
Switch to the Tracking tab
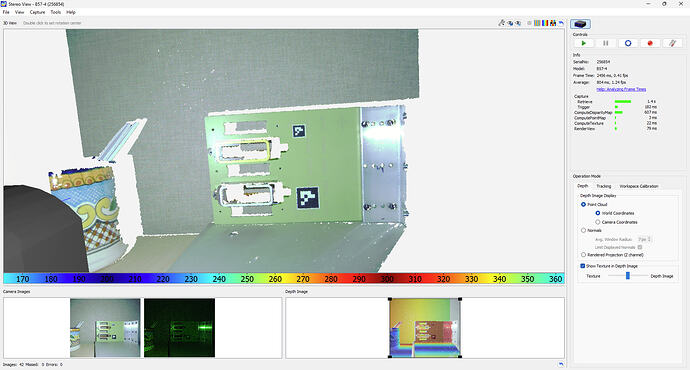click(x=604, y=186)
